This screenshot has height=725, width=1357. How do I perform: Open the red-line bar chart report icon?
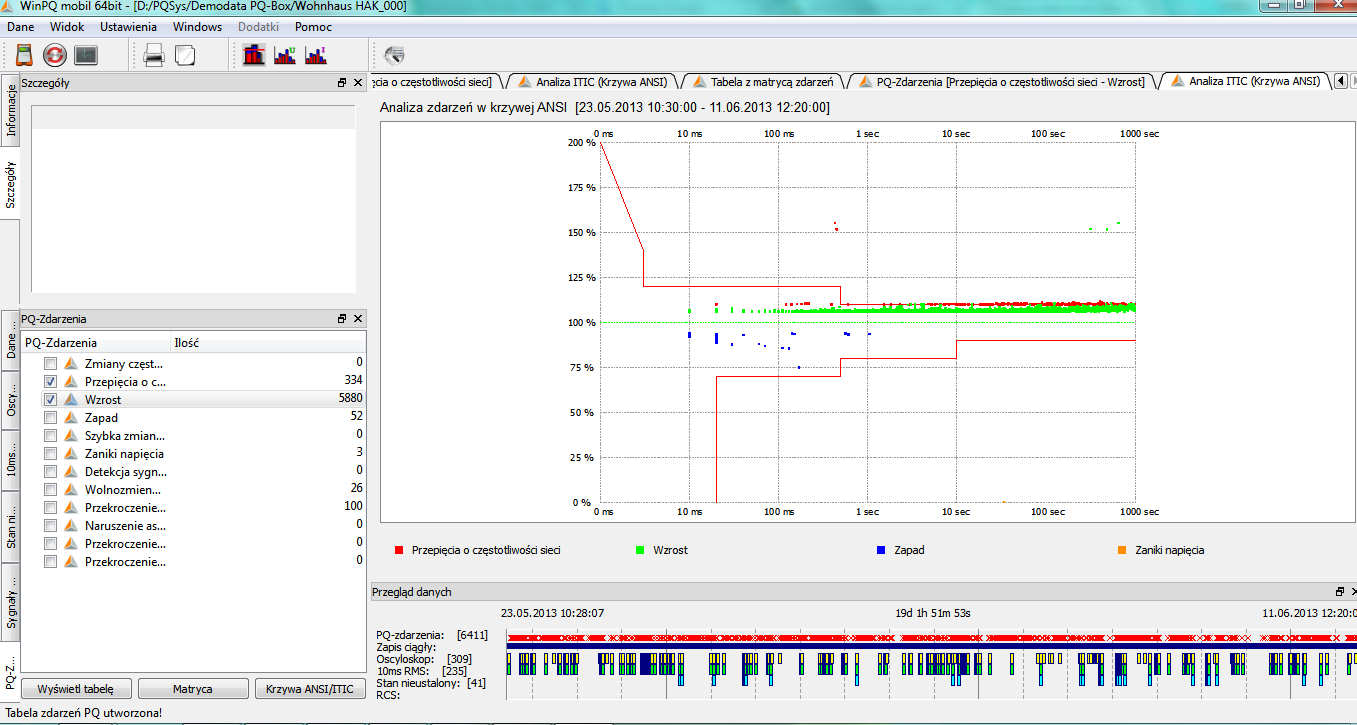tap(254, 55)
